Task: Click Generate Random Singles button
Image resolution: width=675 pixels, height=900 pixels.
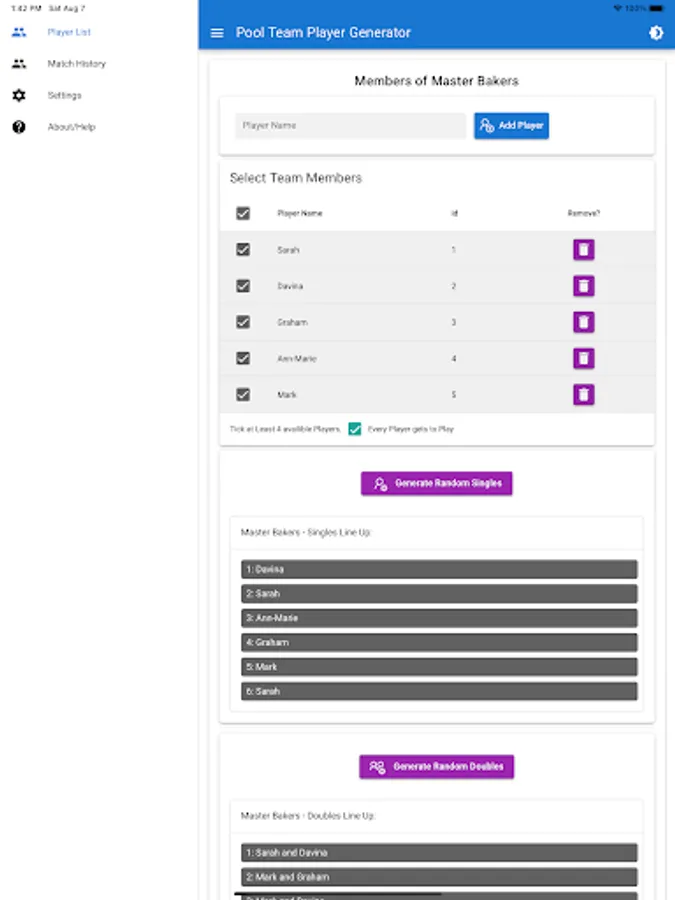Action: click(x=437, y=483)
